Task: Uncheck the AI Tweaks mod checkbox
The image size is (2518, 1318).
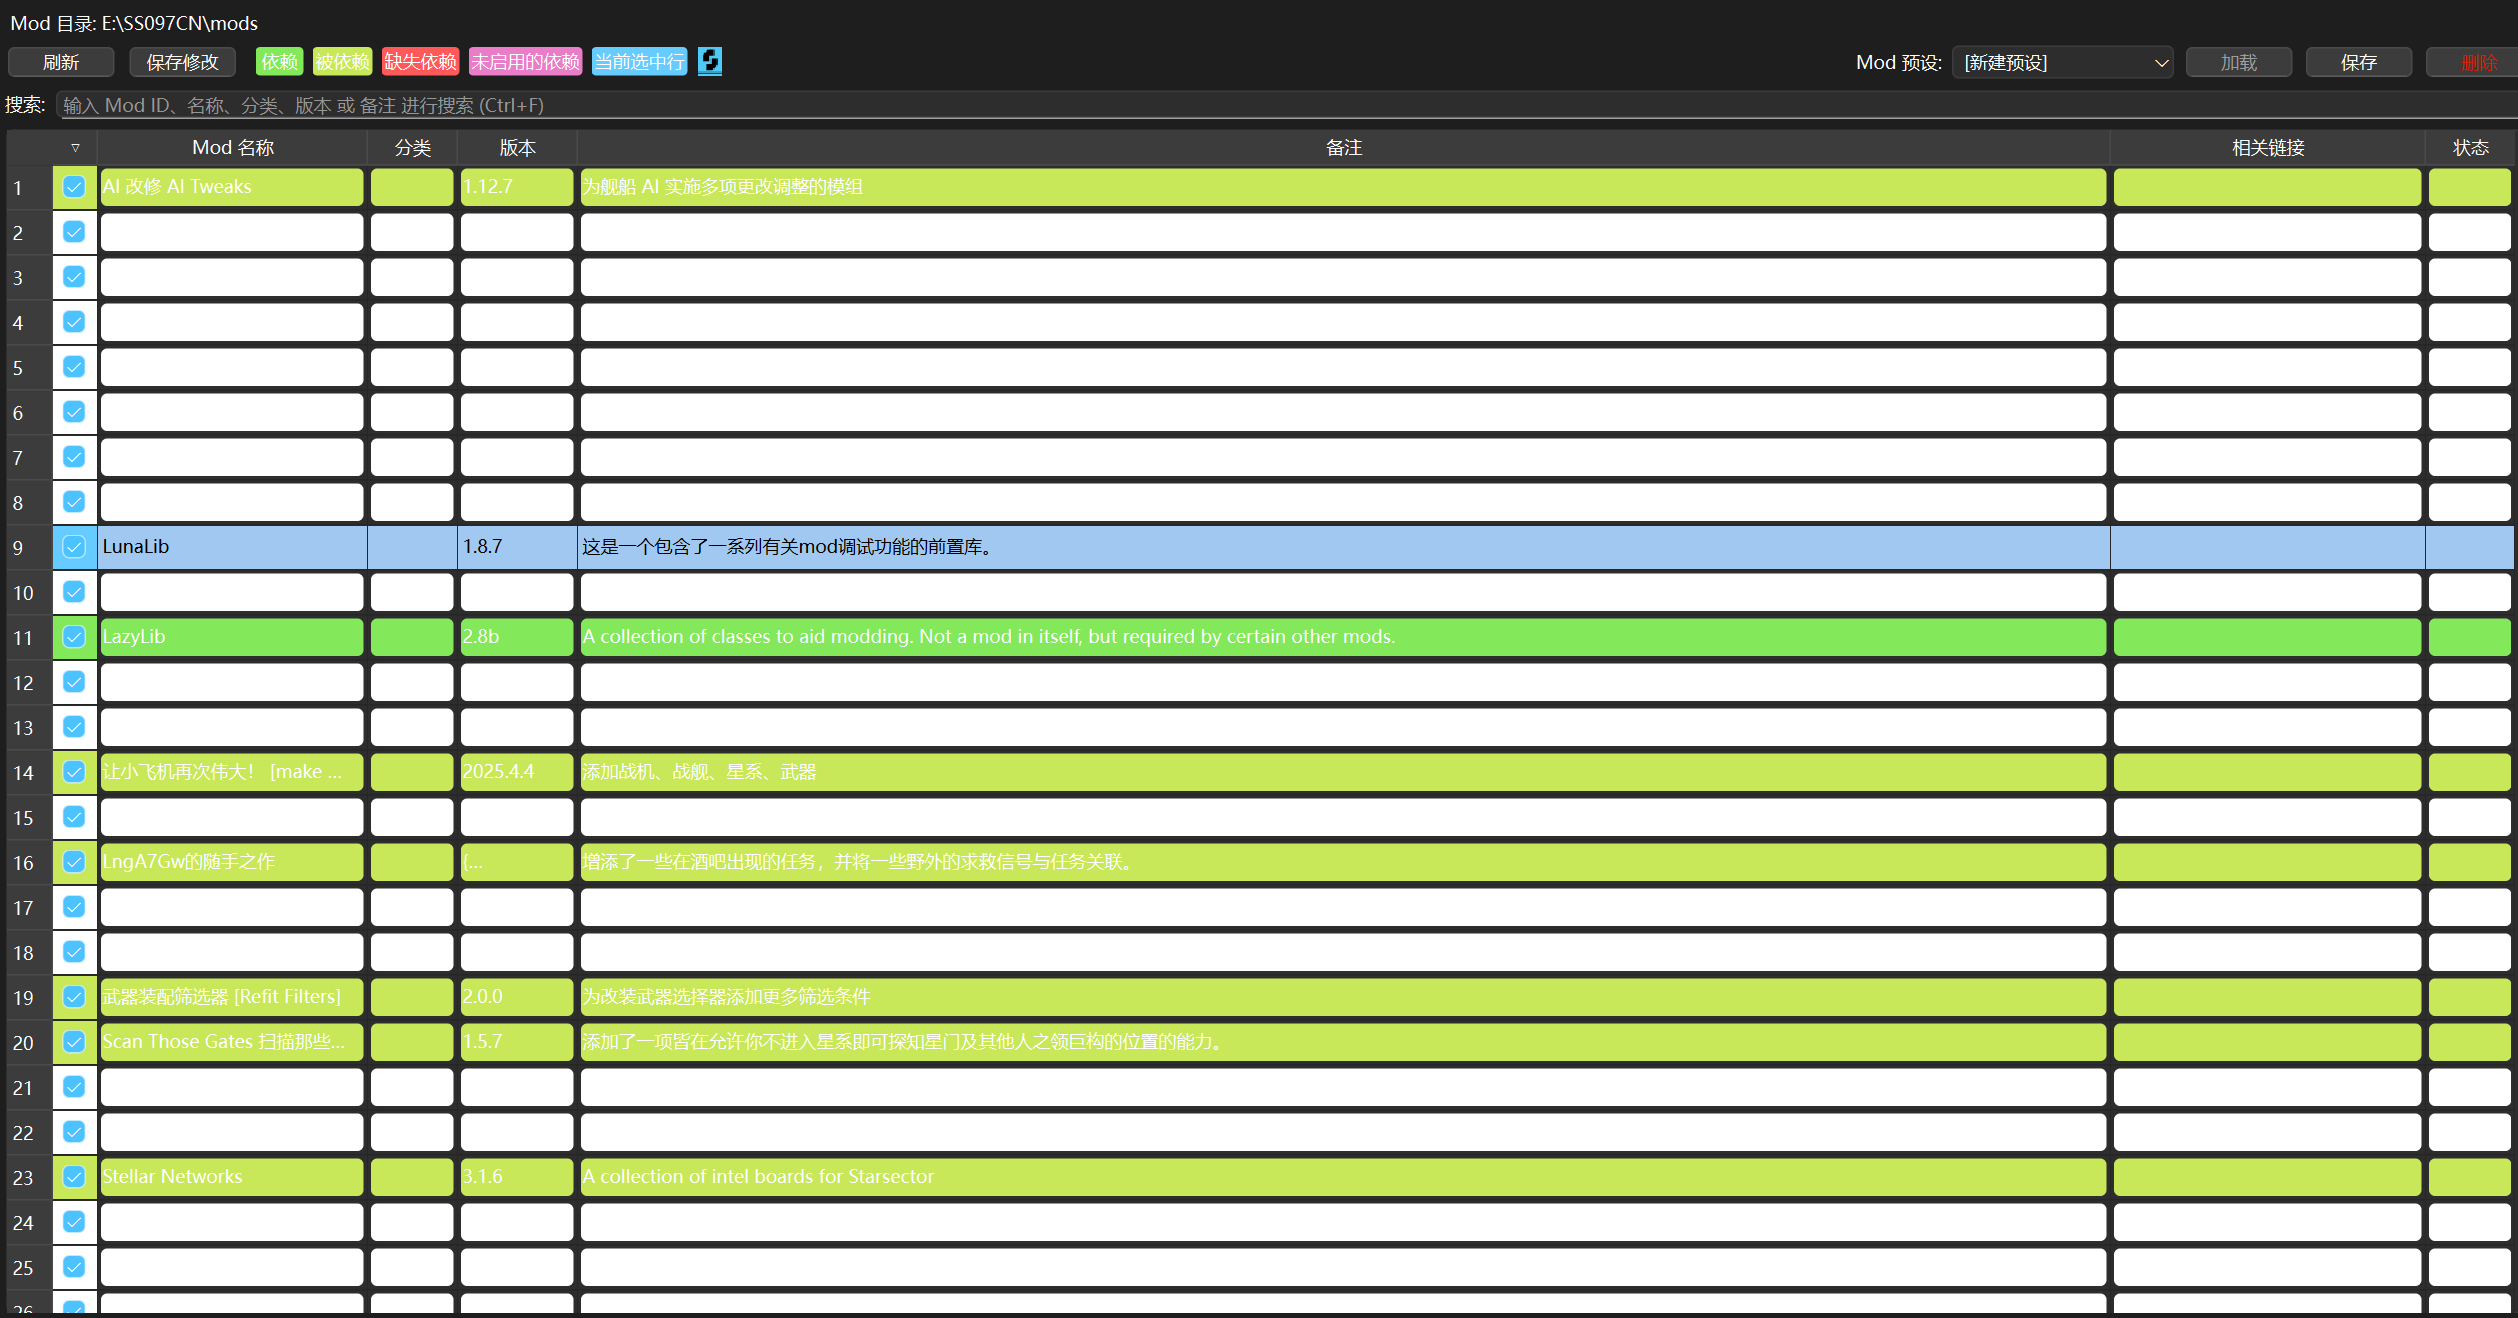Action: click(74, 187)
